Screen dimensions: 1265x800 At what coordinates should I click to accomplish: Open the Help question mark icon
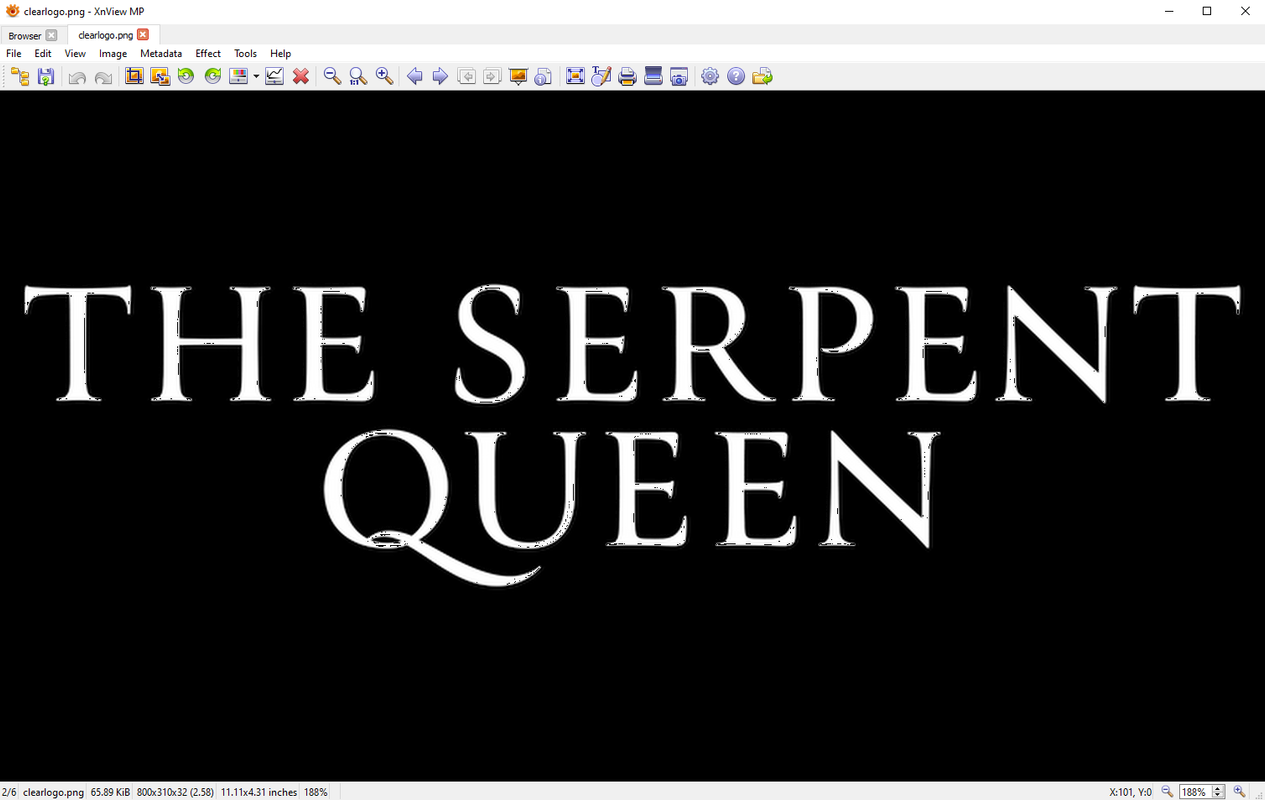point(736,77)
